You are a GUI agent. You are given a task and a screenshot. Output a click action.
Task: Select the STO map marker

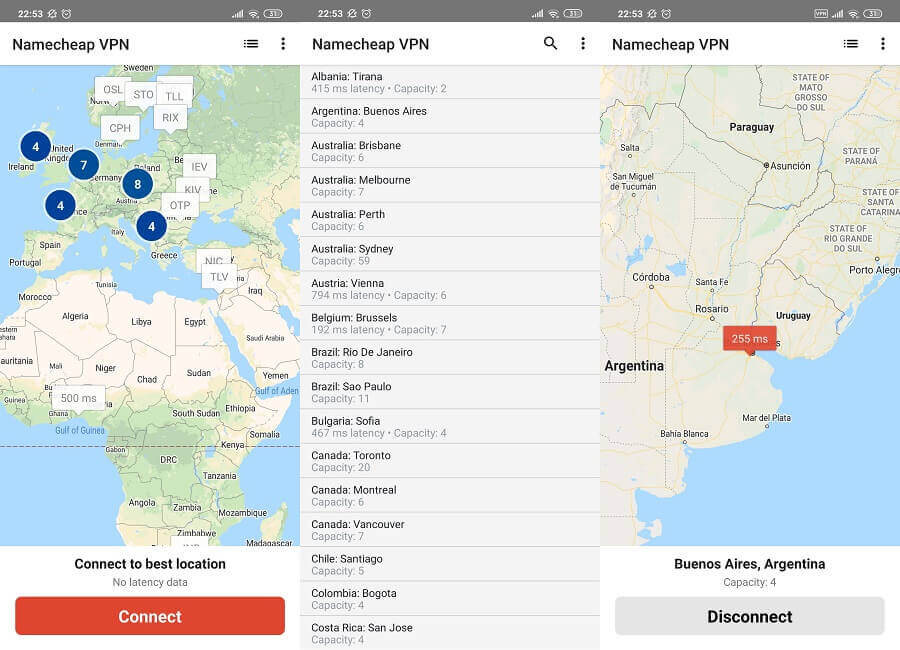[143, 95]
